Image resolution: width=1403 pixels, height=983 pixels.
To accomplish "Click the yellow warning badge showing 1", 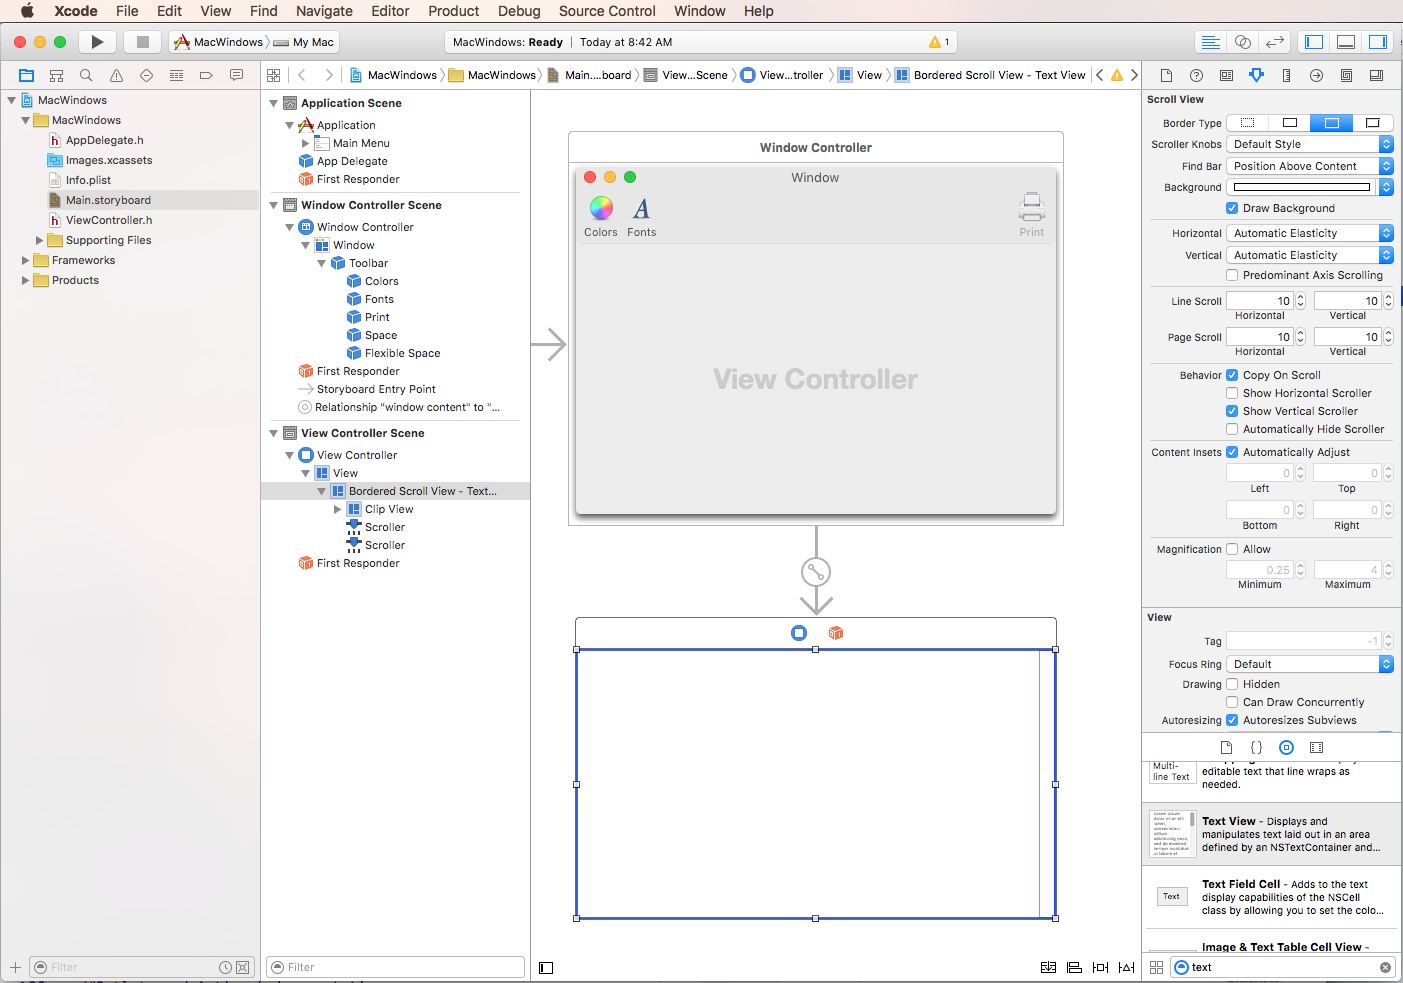I will 940,41.
